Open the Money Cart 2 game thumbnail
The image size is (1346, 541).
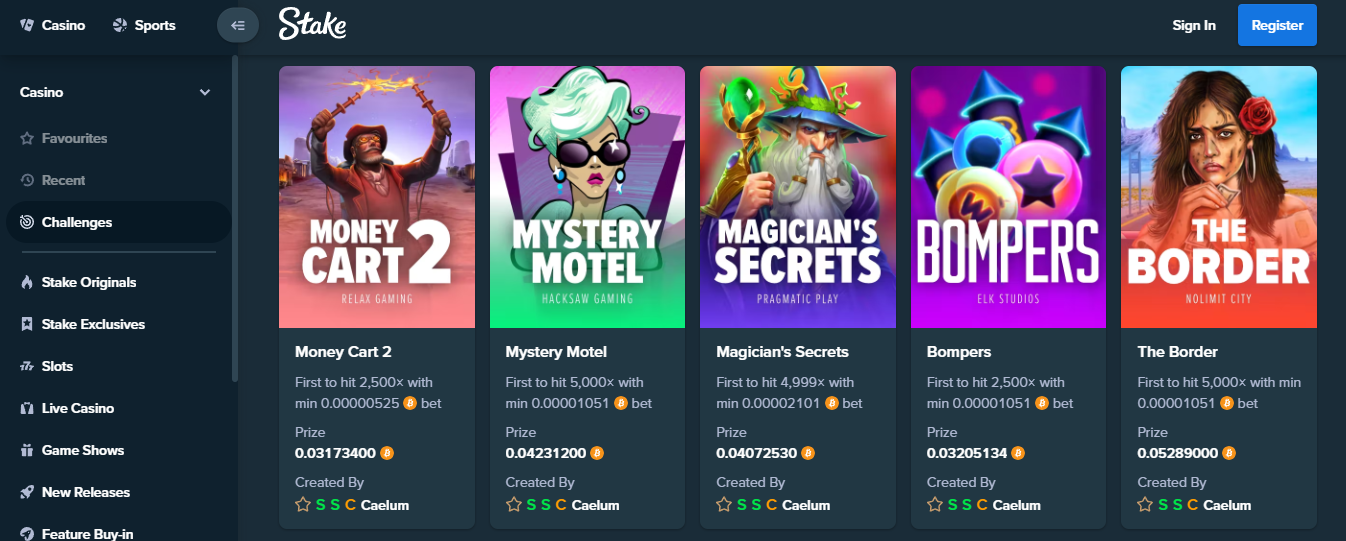pyautogui.click(x=377, y=197)
